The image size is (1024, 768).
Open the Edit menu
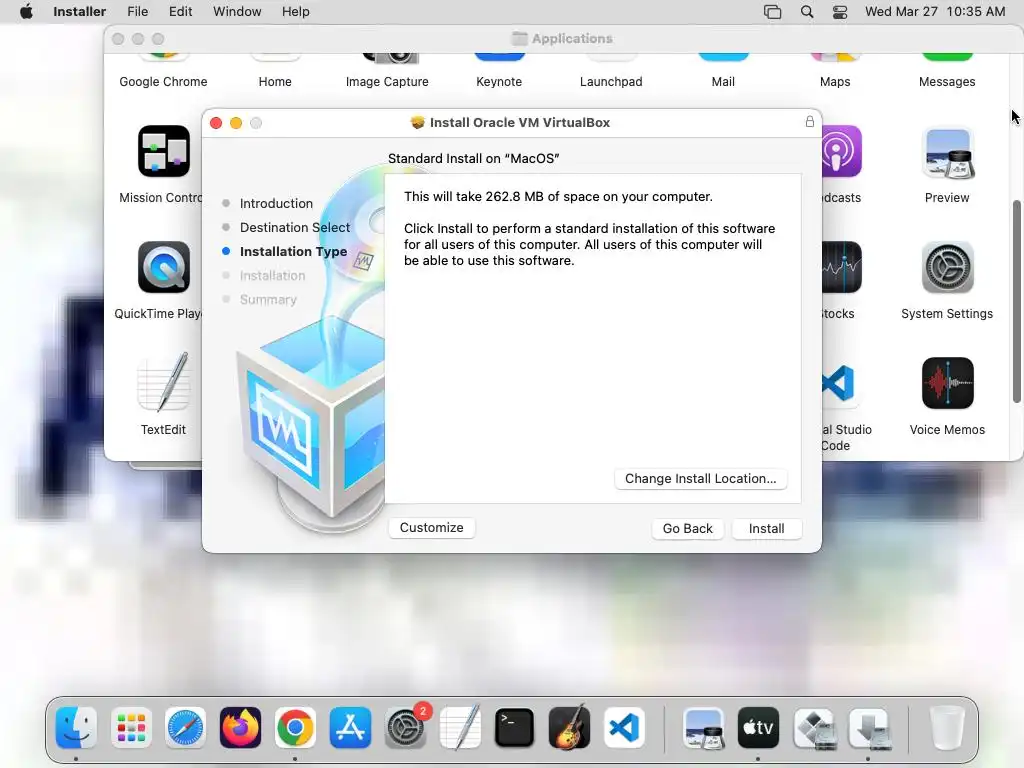pyautogui.click(x=180, y=11)
